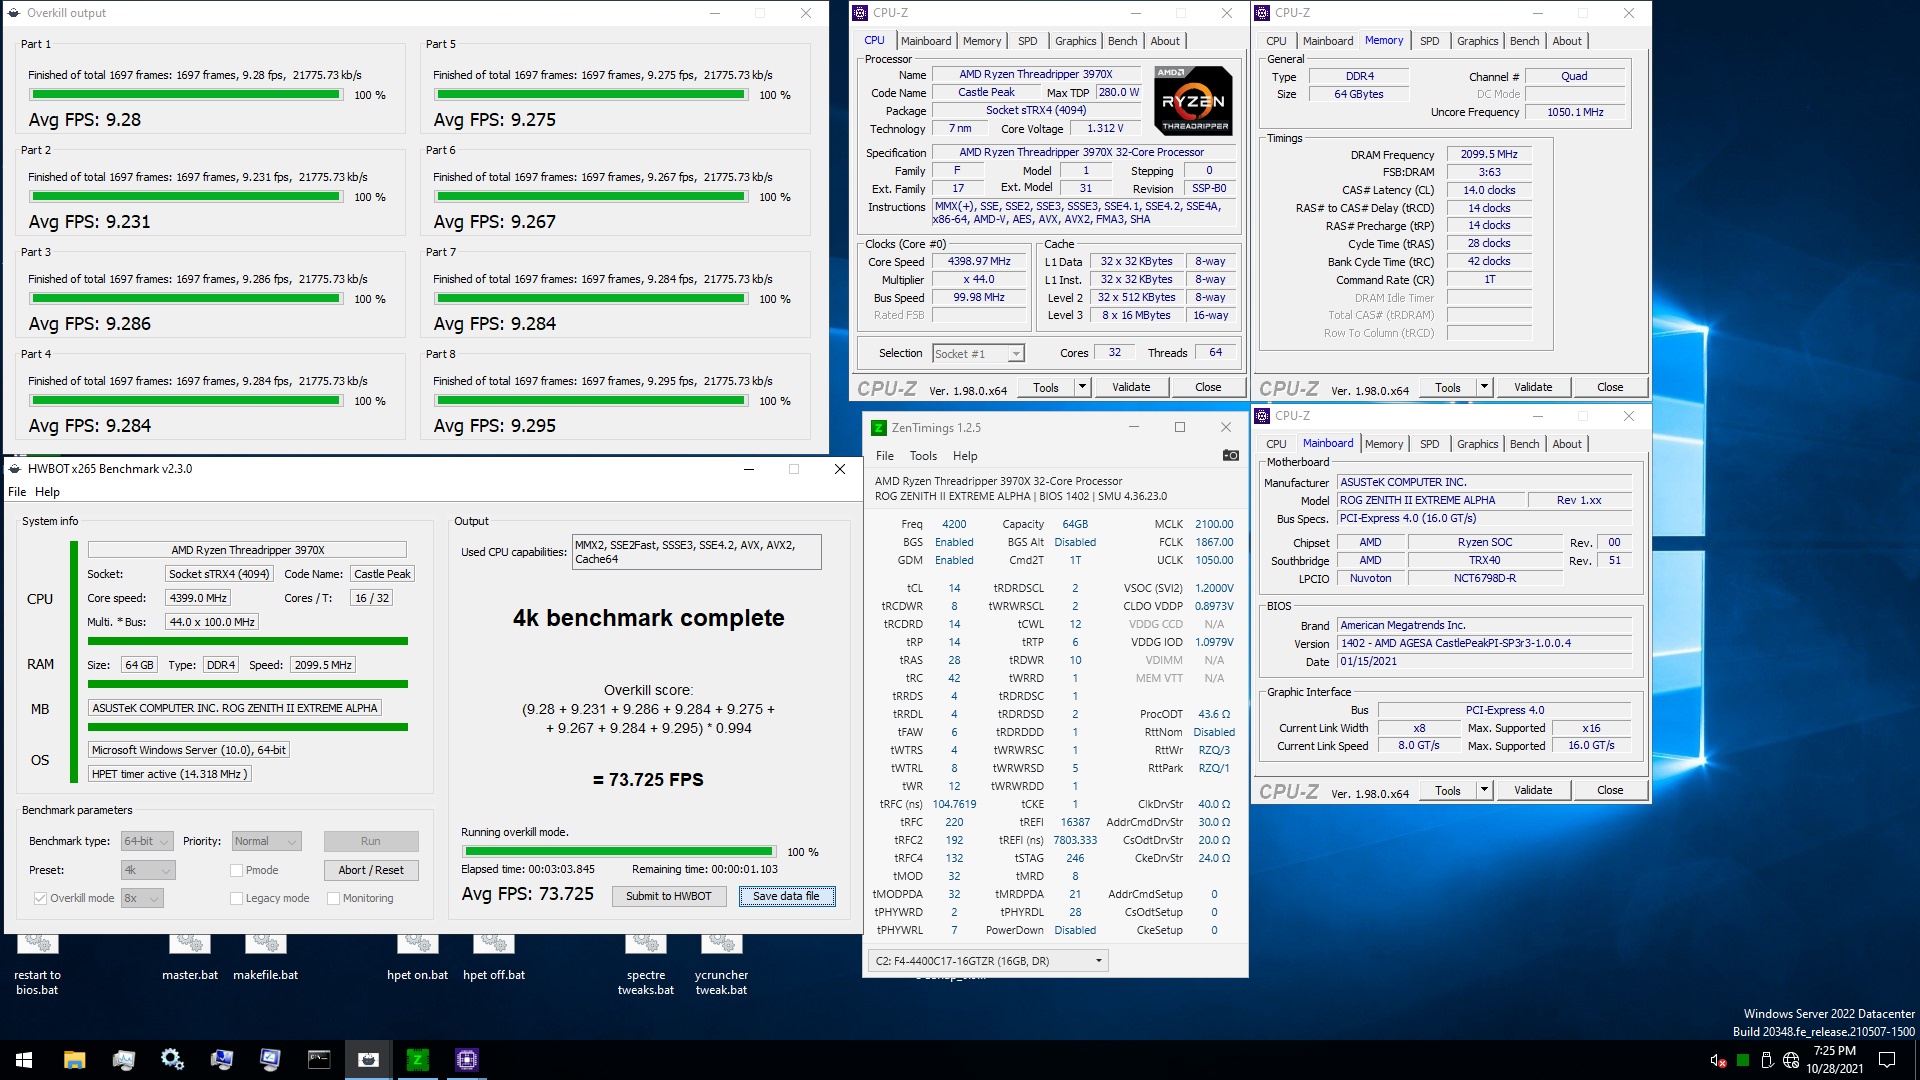This screenshot has height=1080, width=1920.
Task: Select the 'spectre tweaks.bat' desktop icon
Action: coord(646,963)
